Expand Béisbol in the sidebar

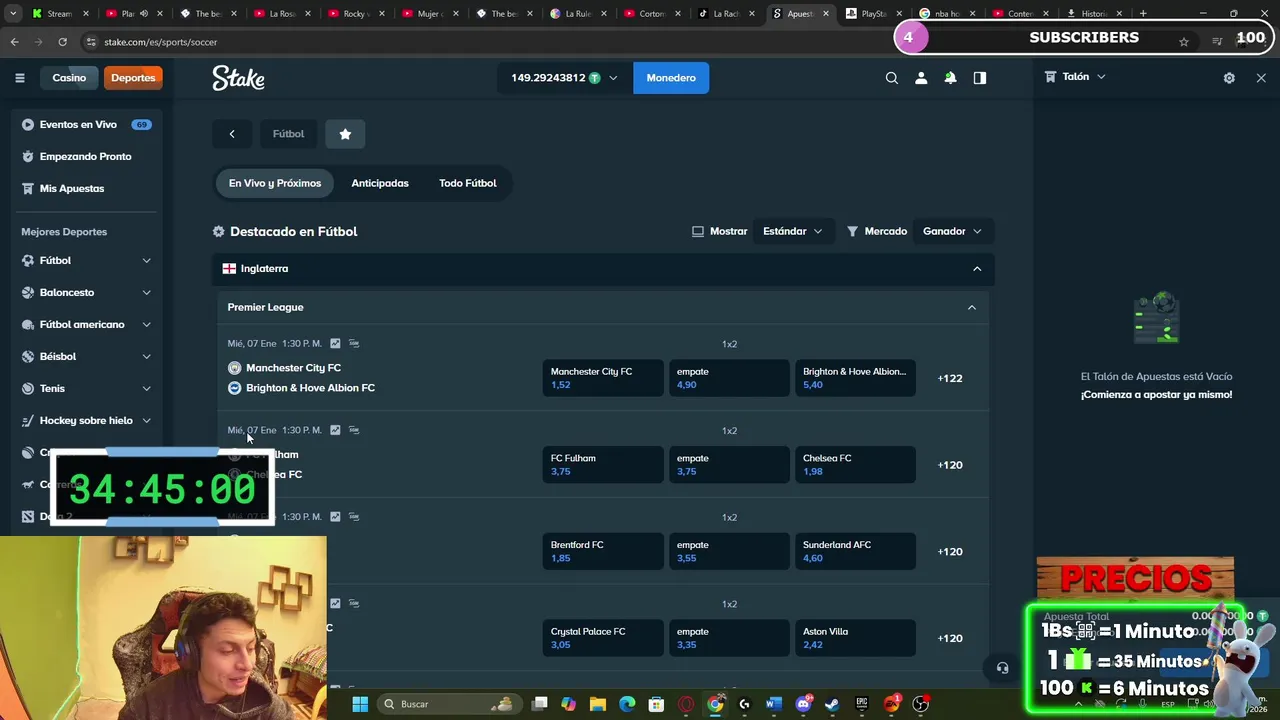[146, 356]
